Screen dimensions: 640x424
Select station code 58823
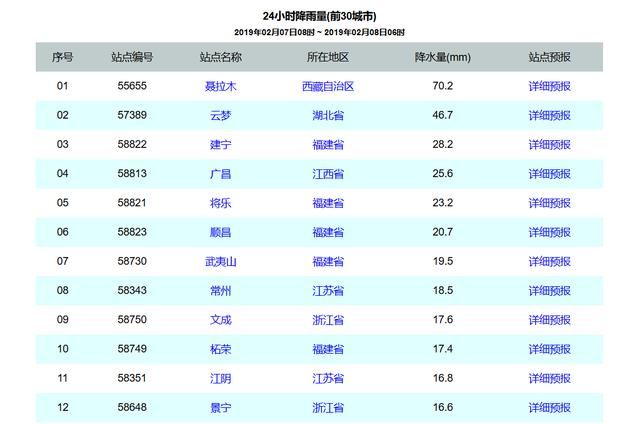coord(132,232)
